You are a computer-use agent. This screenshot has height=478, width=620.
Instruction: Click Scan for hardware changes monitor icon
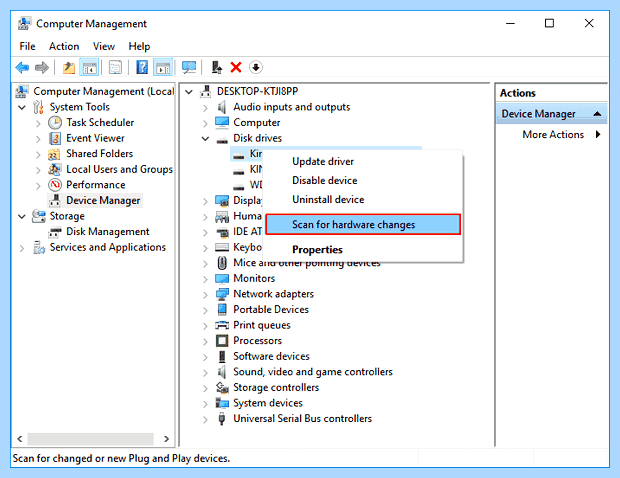point(189,68)
